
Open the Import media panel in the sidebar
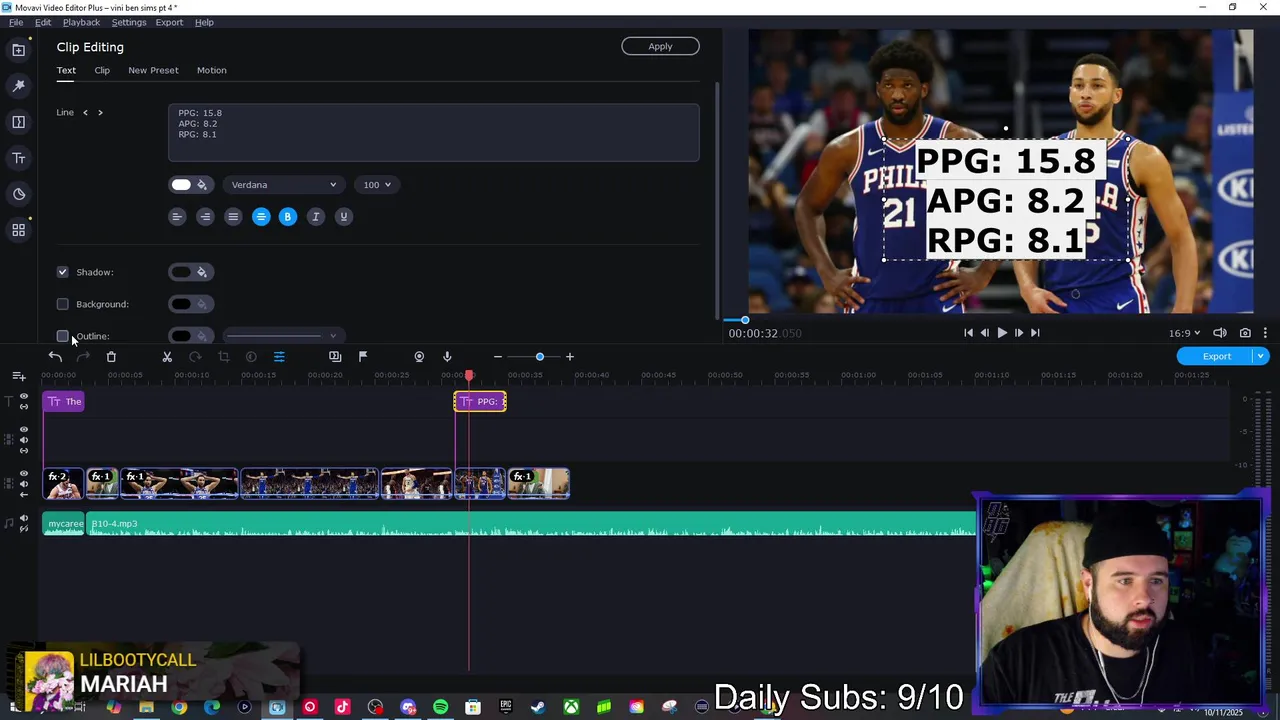(x=18, y=50)
